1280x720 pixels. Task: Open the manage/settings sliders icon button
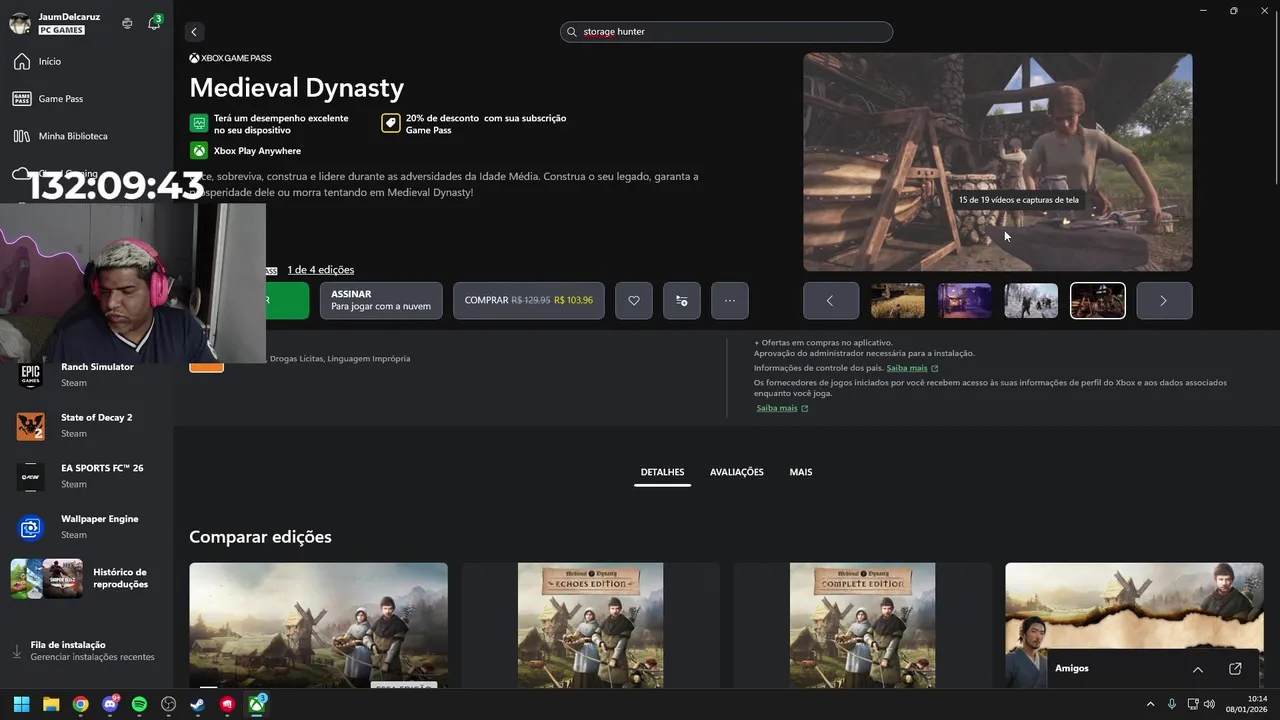pyautogui.click(x=682, y=301)
